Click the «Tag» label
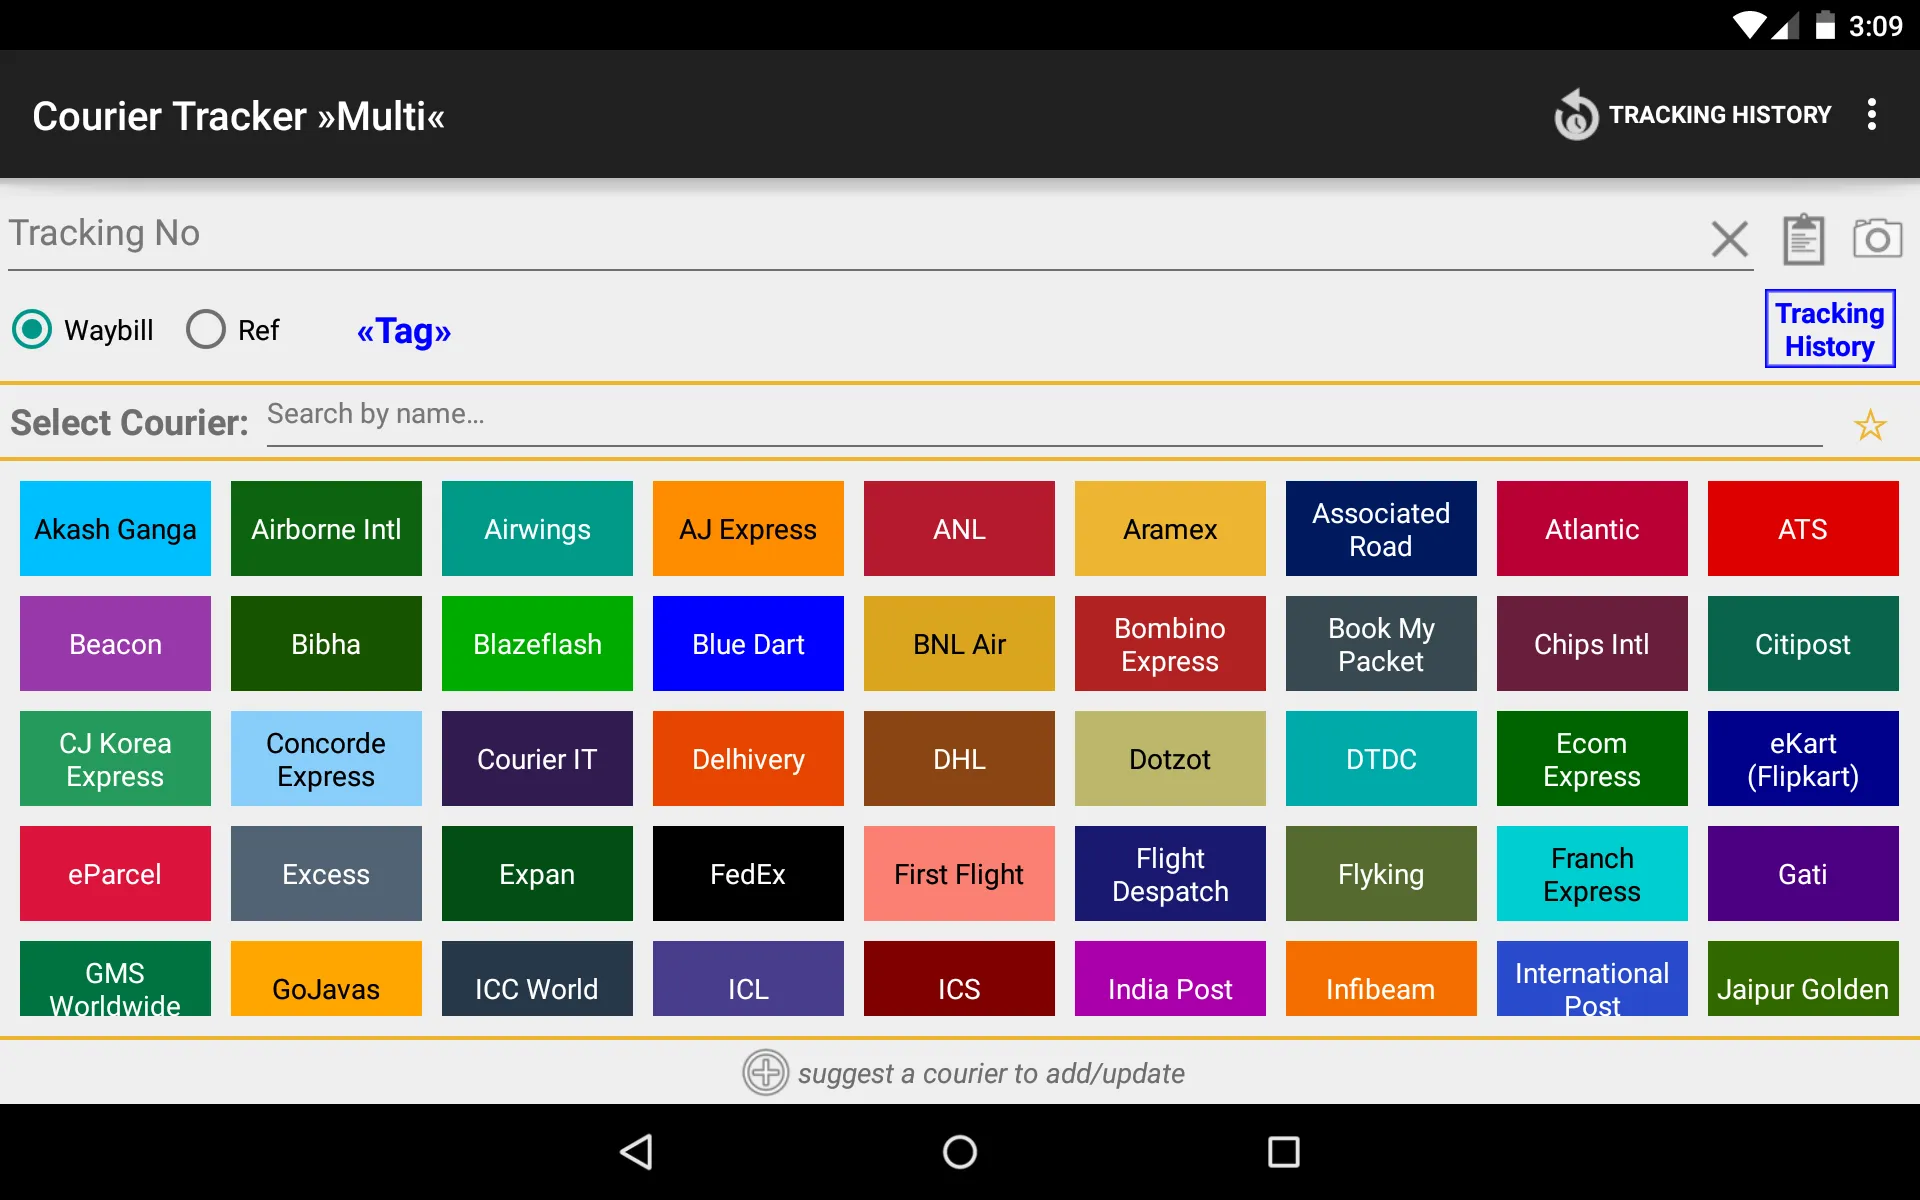Viewport: 1920px width, 1200px height. [x=402, y=331]
